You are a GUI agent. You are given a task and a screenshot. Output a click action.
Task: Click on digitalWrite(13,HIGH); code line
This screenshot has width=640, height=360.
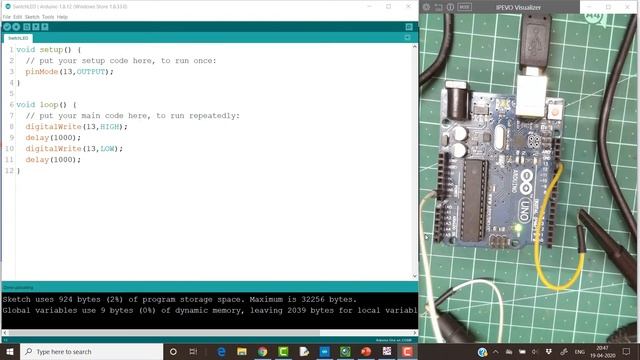coord(76,127)
